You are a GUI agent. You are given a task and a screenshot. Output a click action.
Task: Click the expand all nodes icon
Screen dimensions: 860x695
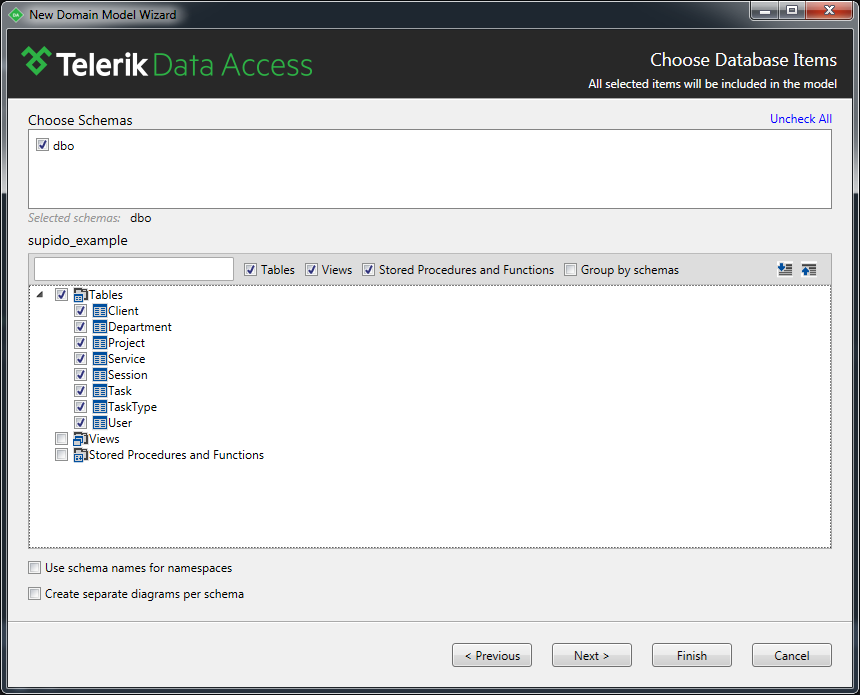[x=785, y=269]
